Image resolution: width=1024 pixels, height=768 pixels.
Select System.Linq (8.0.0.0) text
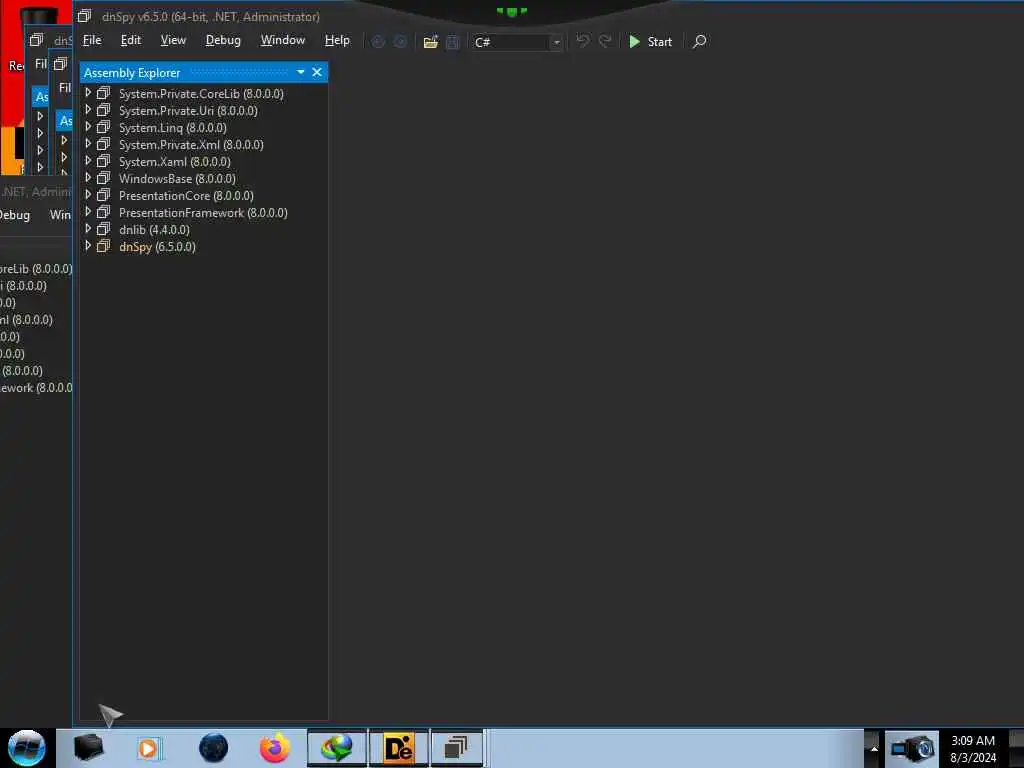(x=172, y=127)
